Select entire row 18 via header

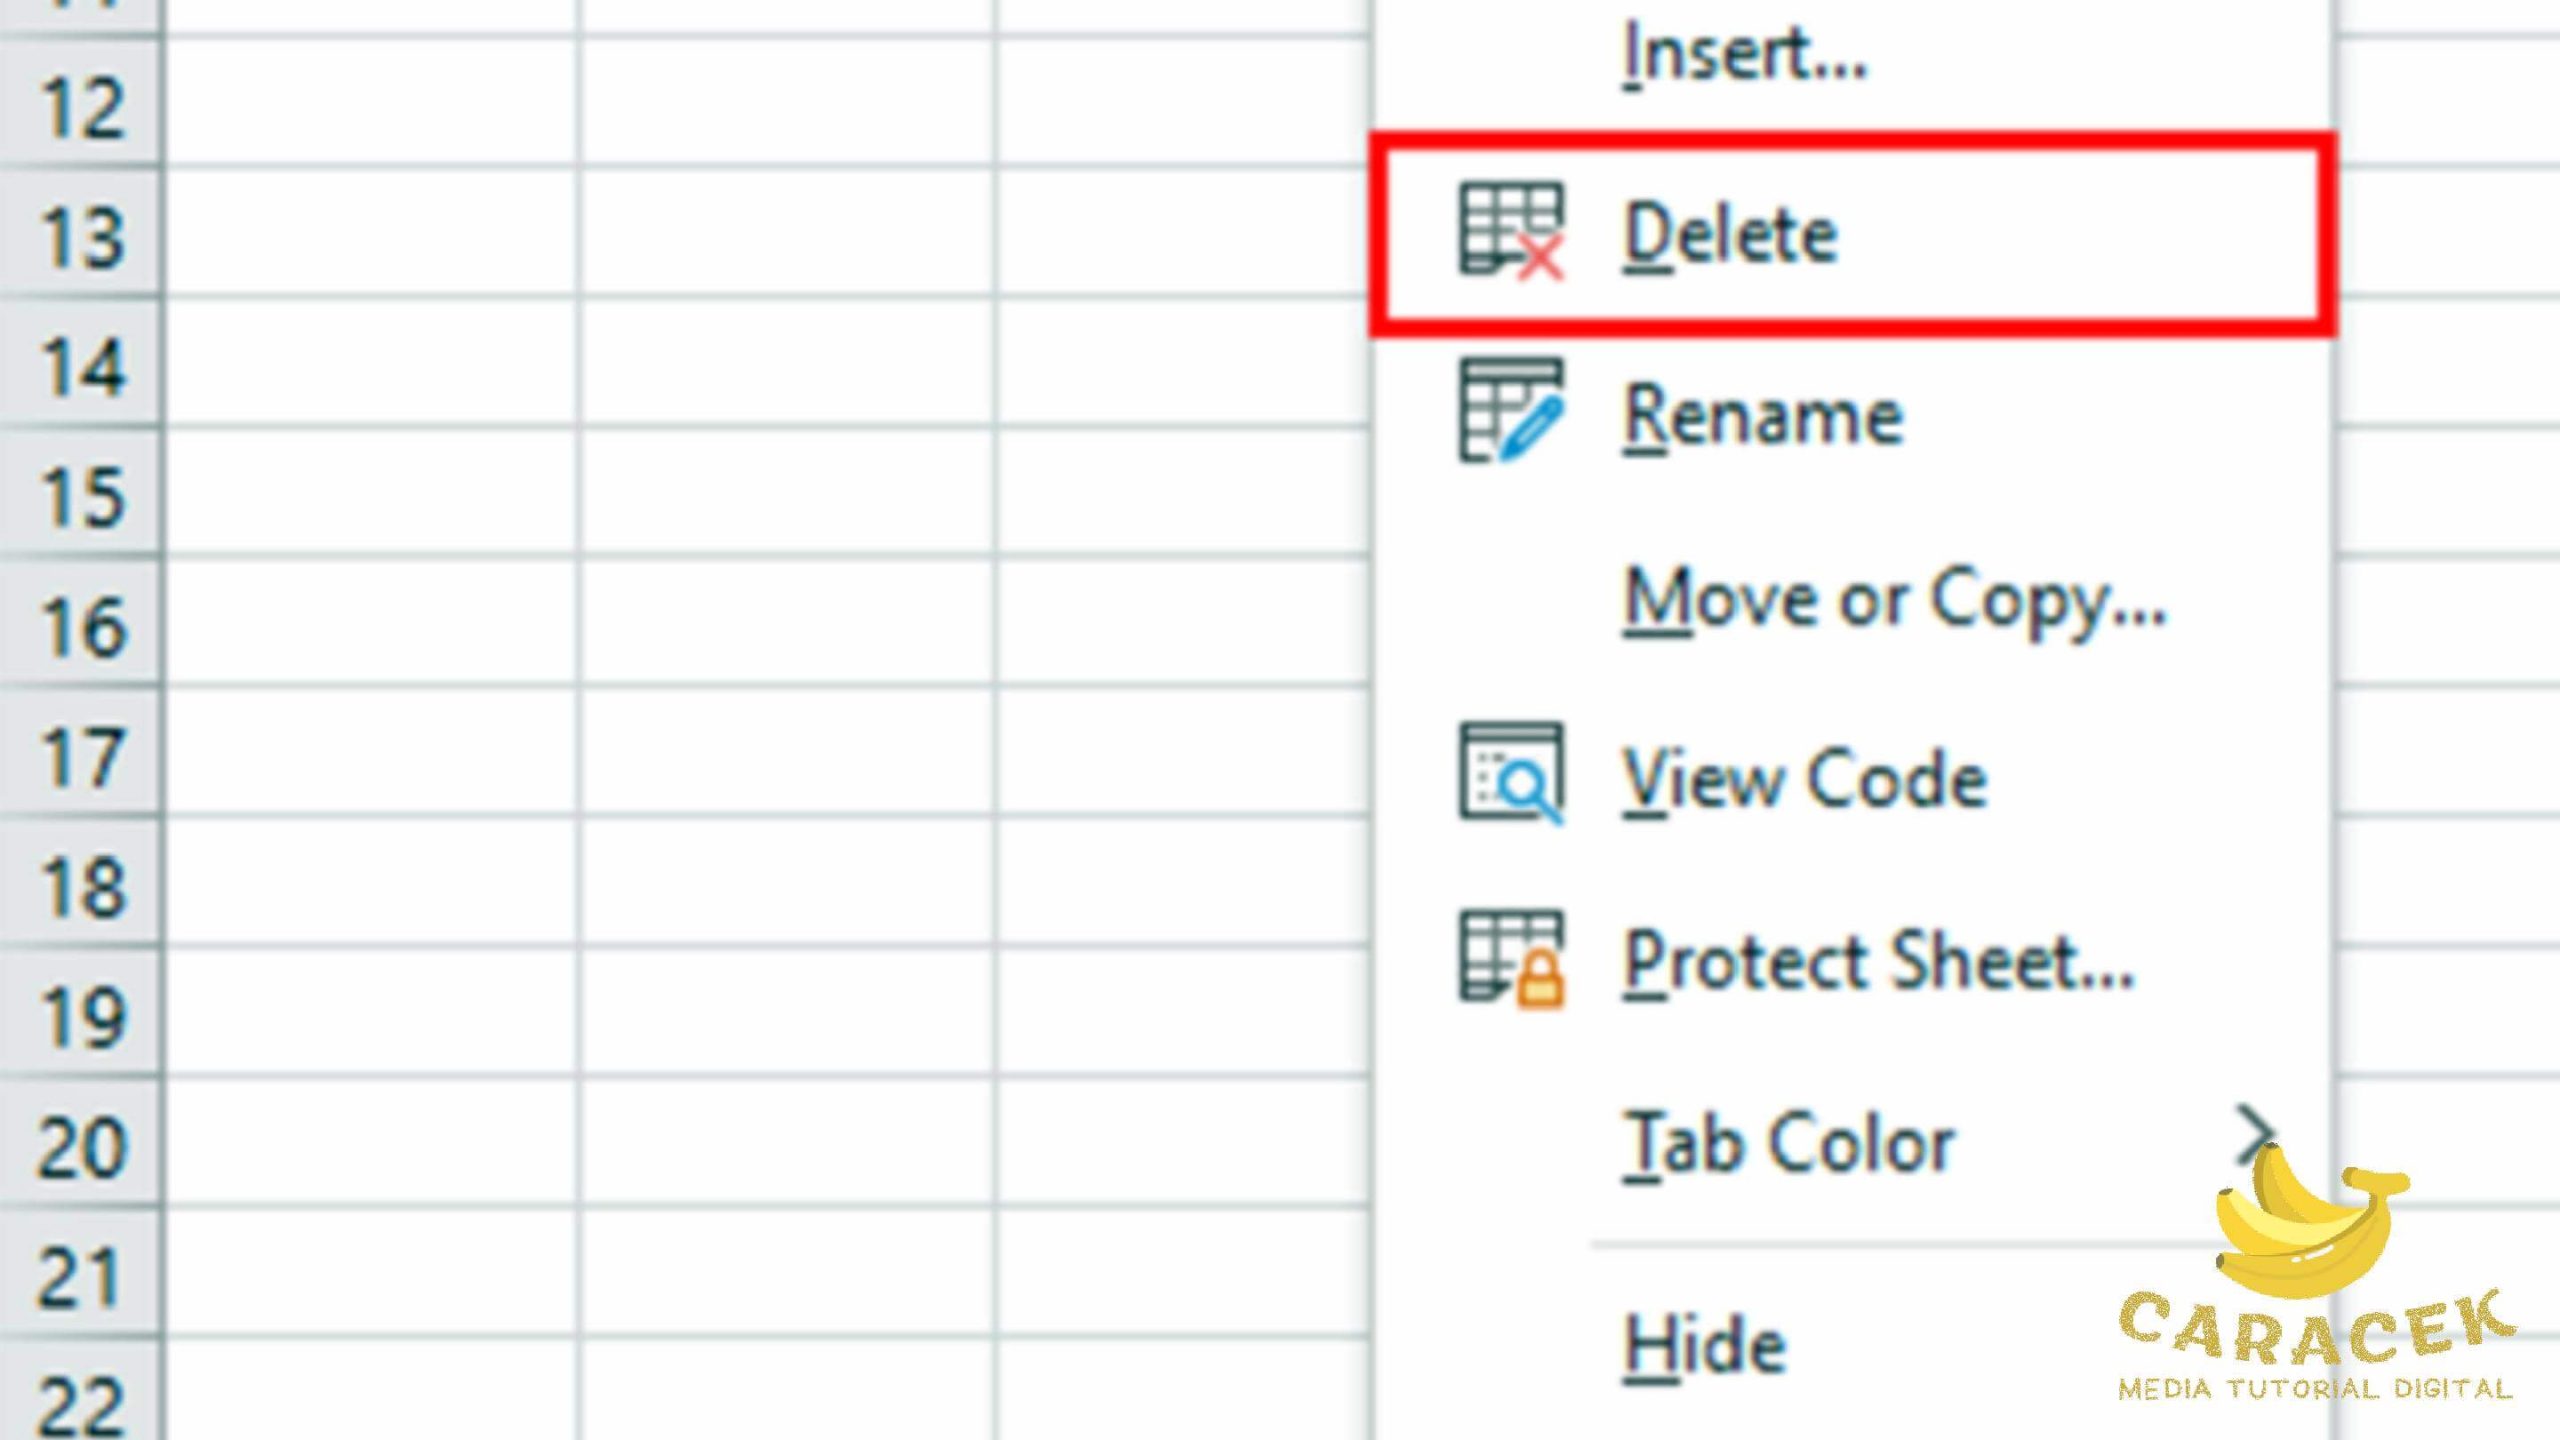[x=82, y=886]
